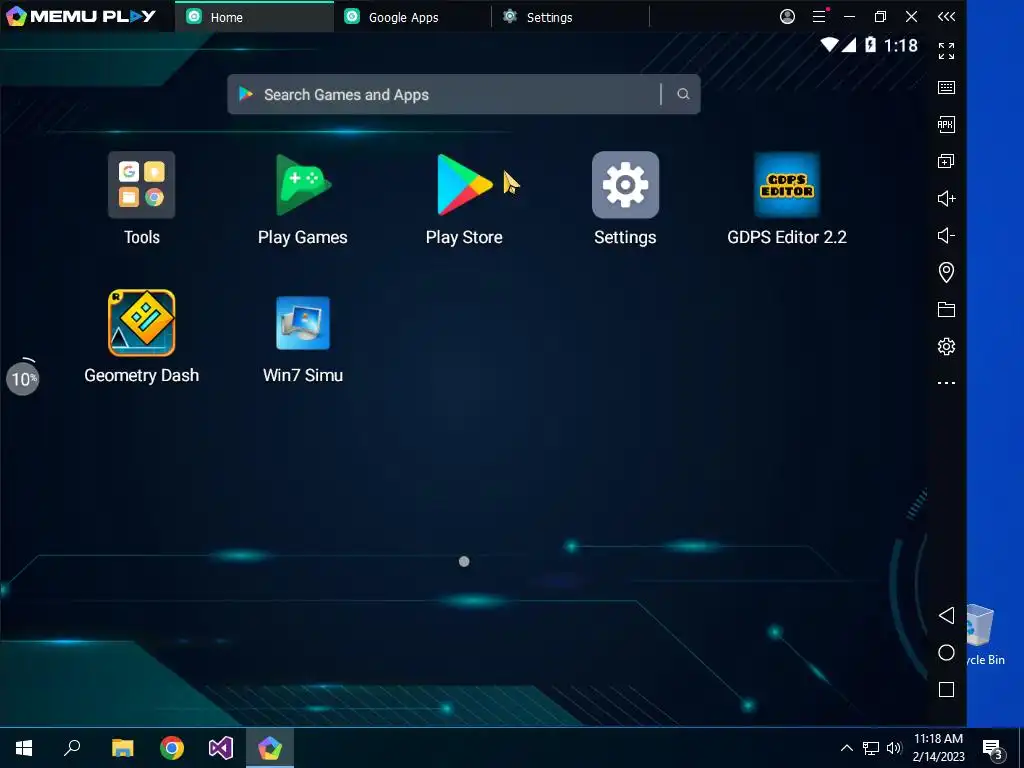The width and height of the screenshot is (1024, 768).
Task: Select MEmu Play taskbar icon
Action: (x=270, y=748)
